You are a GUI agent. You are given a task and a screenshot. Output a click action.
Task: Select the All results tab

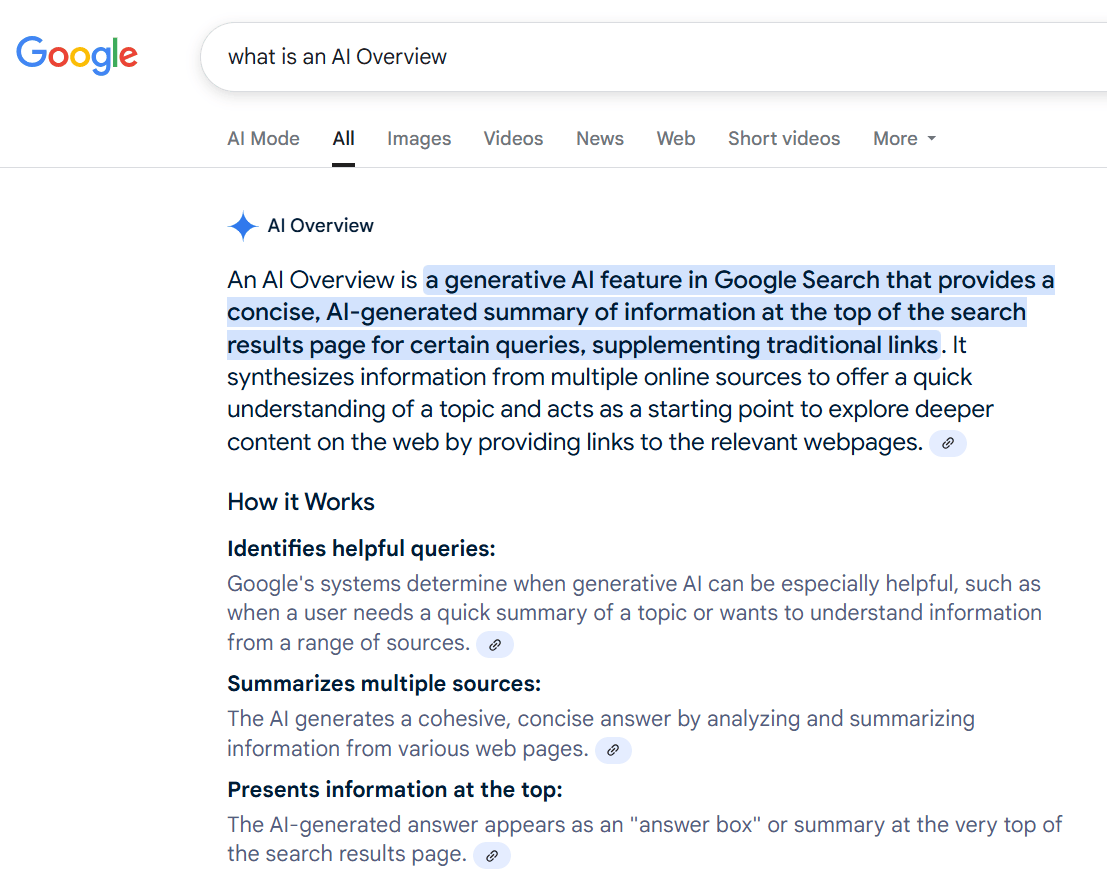(x=343, y=138)
